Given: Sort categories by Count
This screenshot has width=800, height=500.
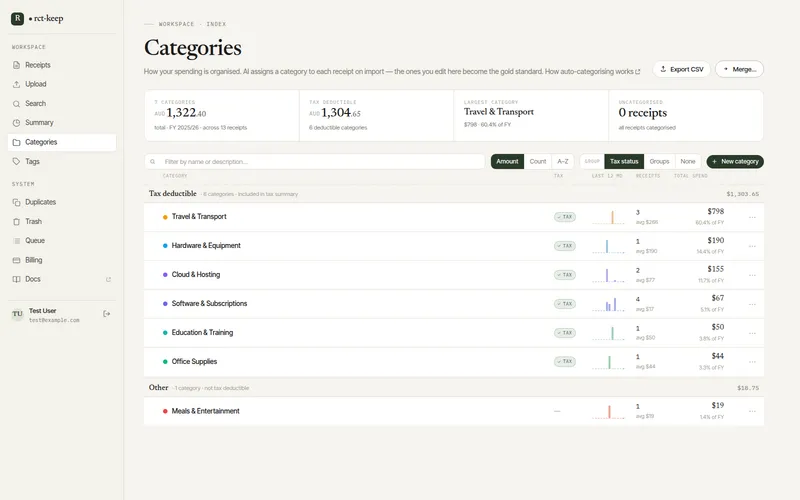Looking at the screenshot, I should coord(538,162).
